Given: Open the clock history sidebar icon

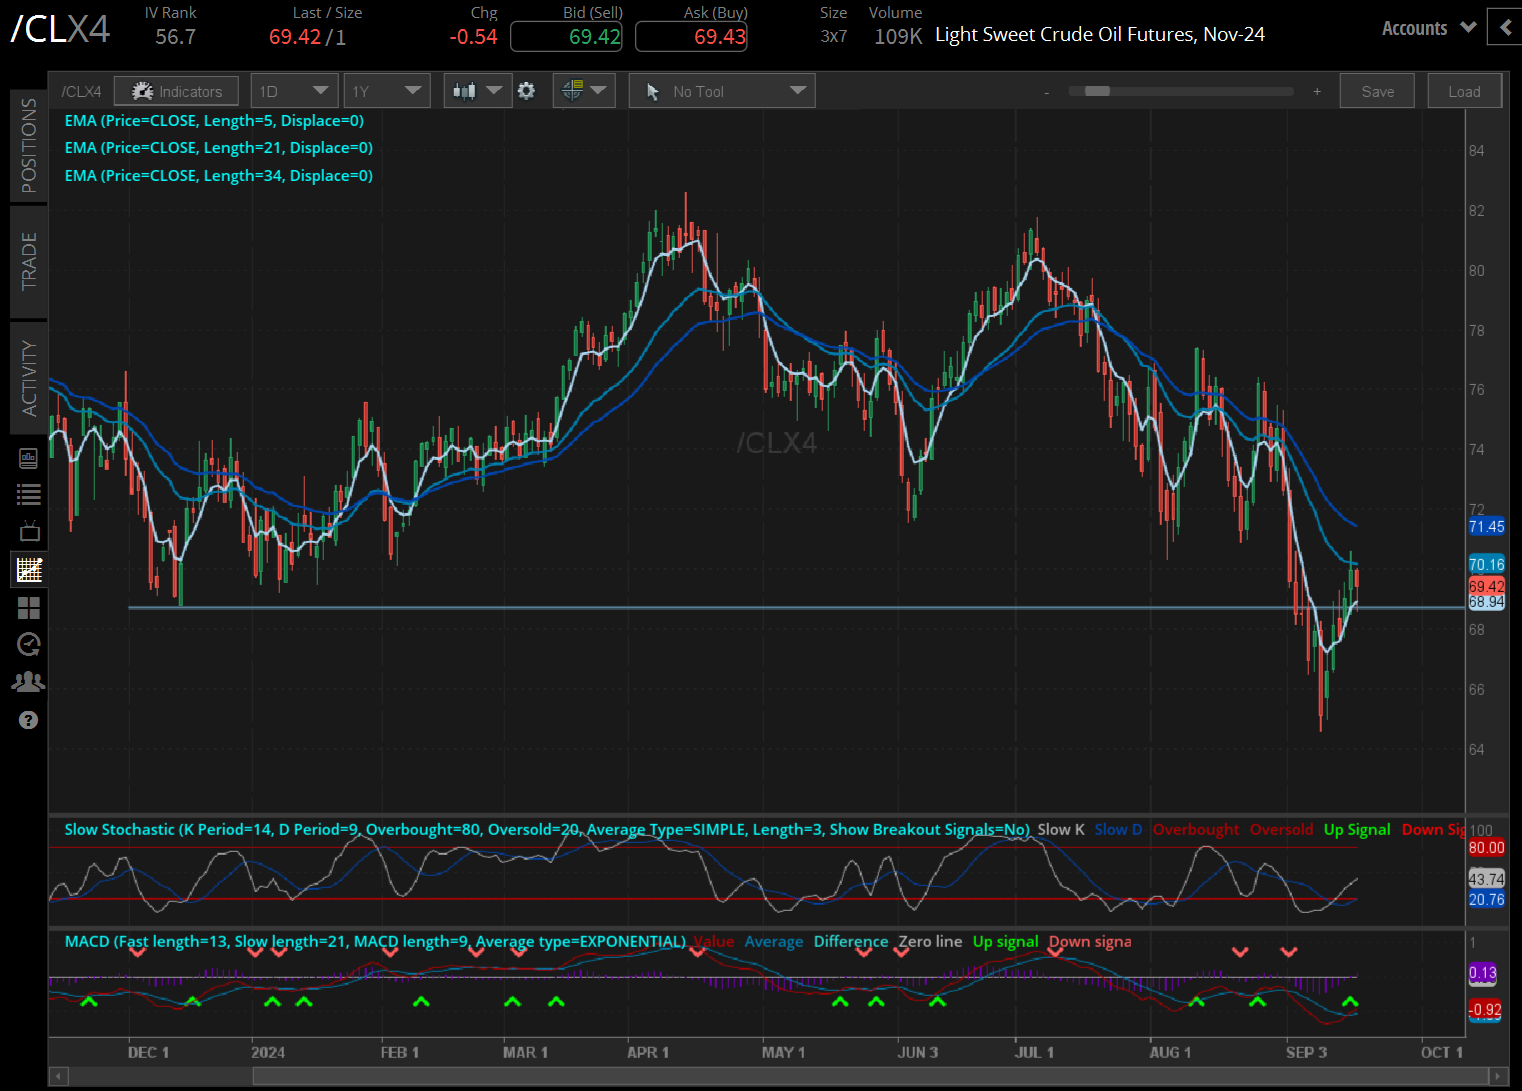Looking at the screenshot, I should [x=29, y=644].
